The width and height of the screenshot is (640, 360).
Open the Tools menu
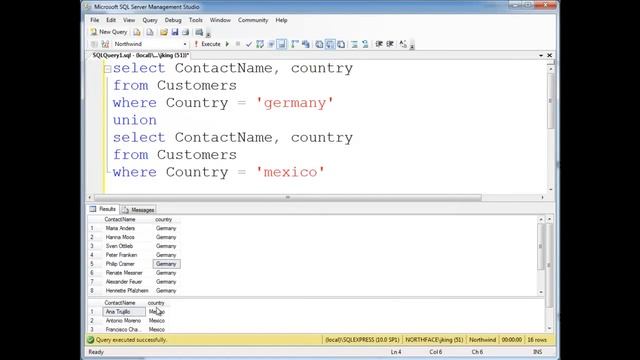(x=196, y=20)
